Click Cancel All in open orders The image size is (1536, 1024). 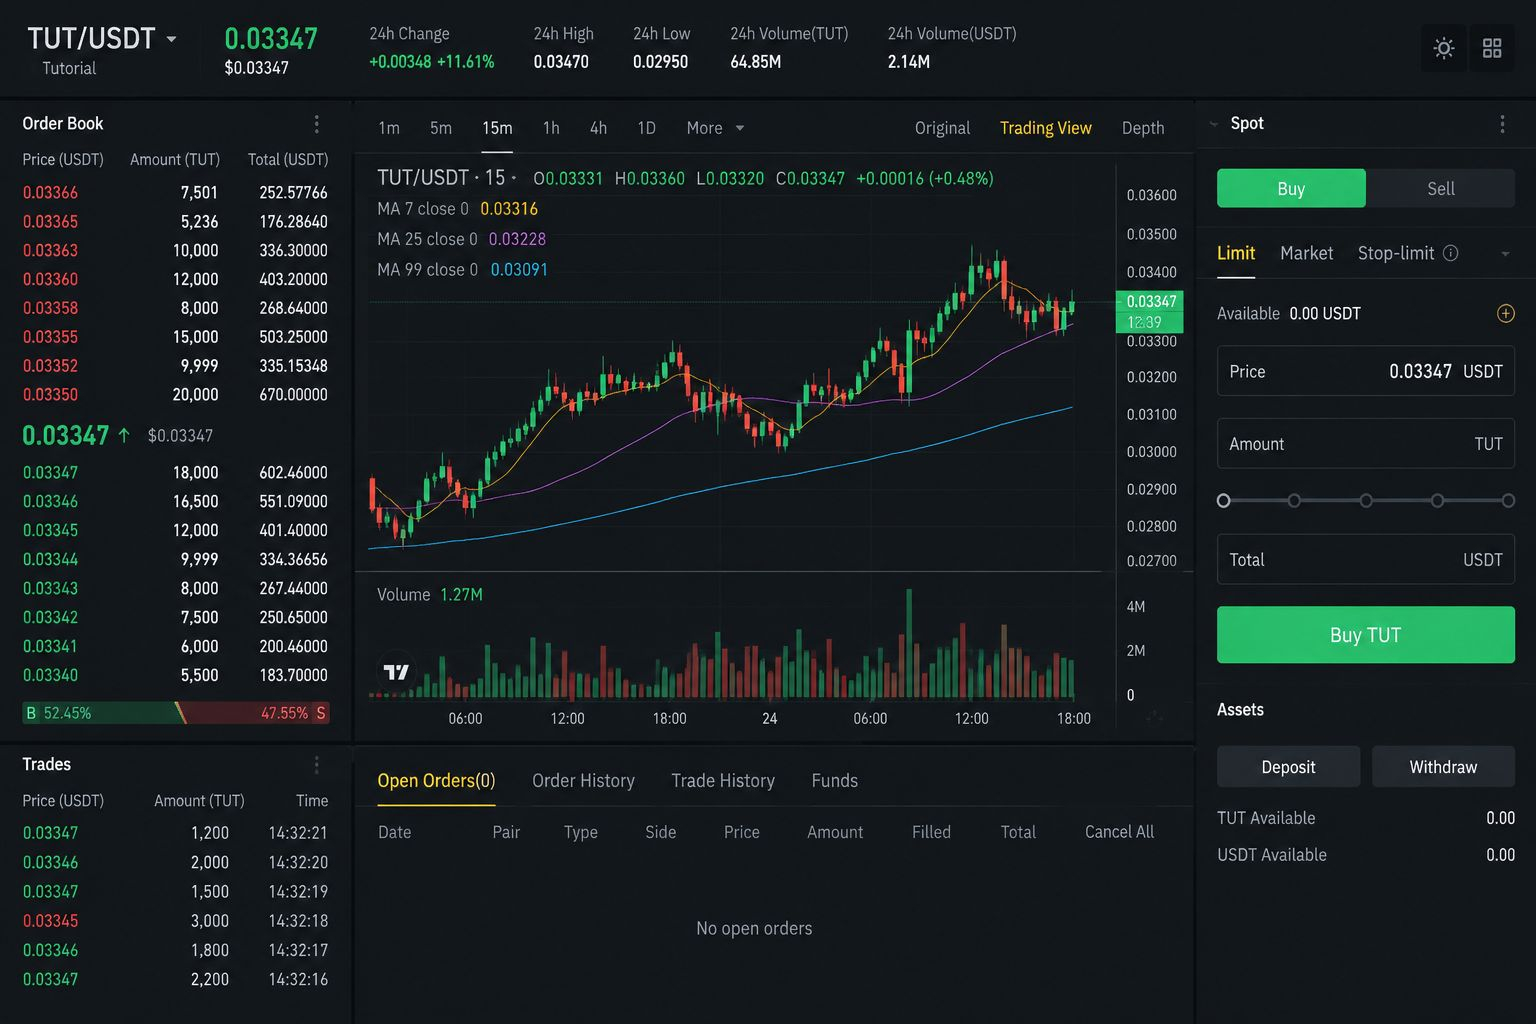pos(1119,832)
